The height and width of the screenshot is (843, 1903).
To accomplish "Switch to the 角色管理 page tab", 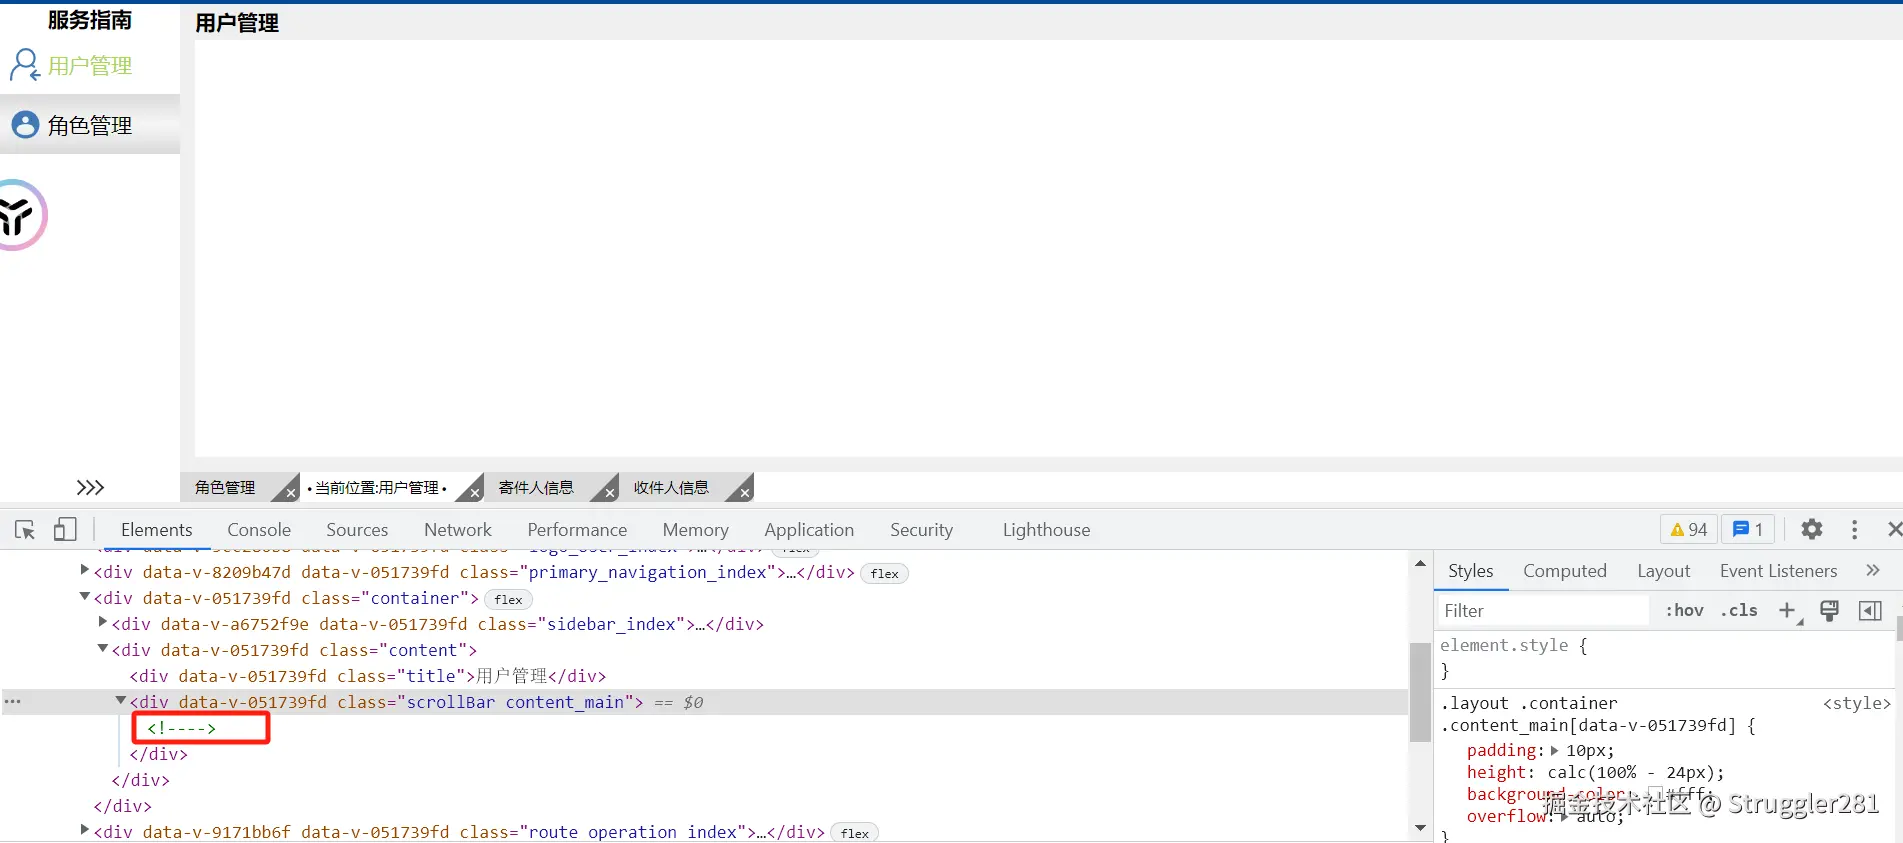I will point(225,487).
